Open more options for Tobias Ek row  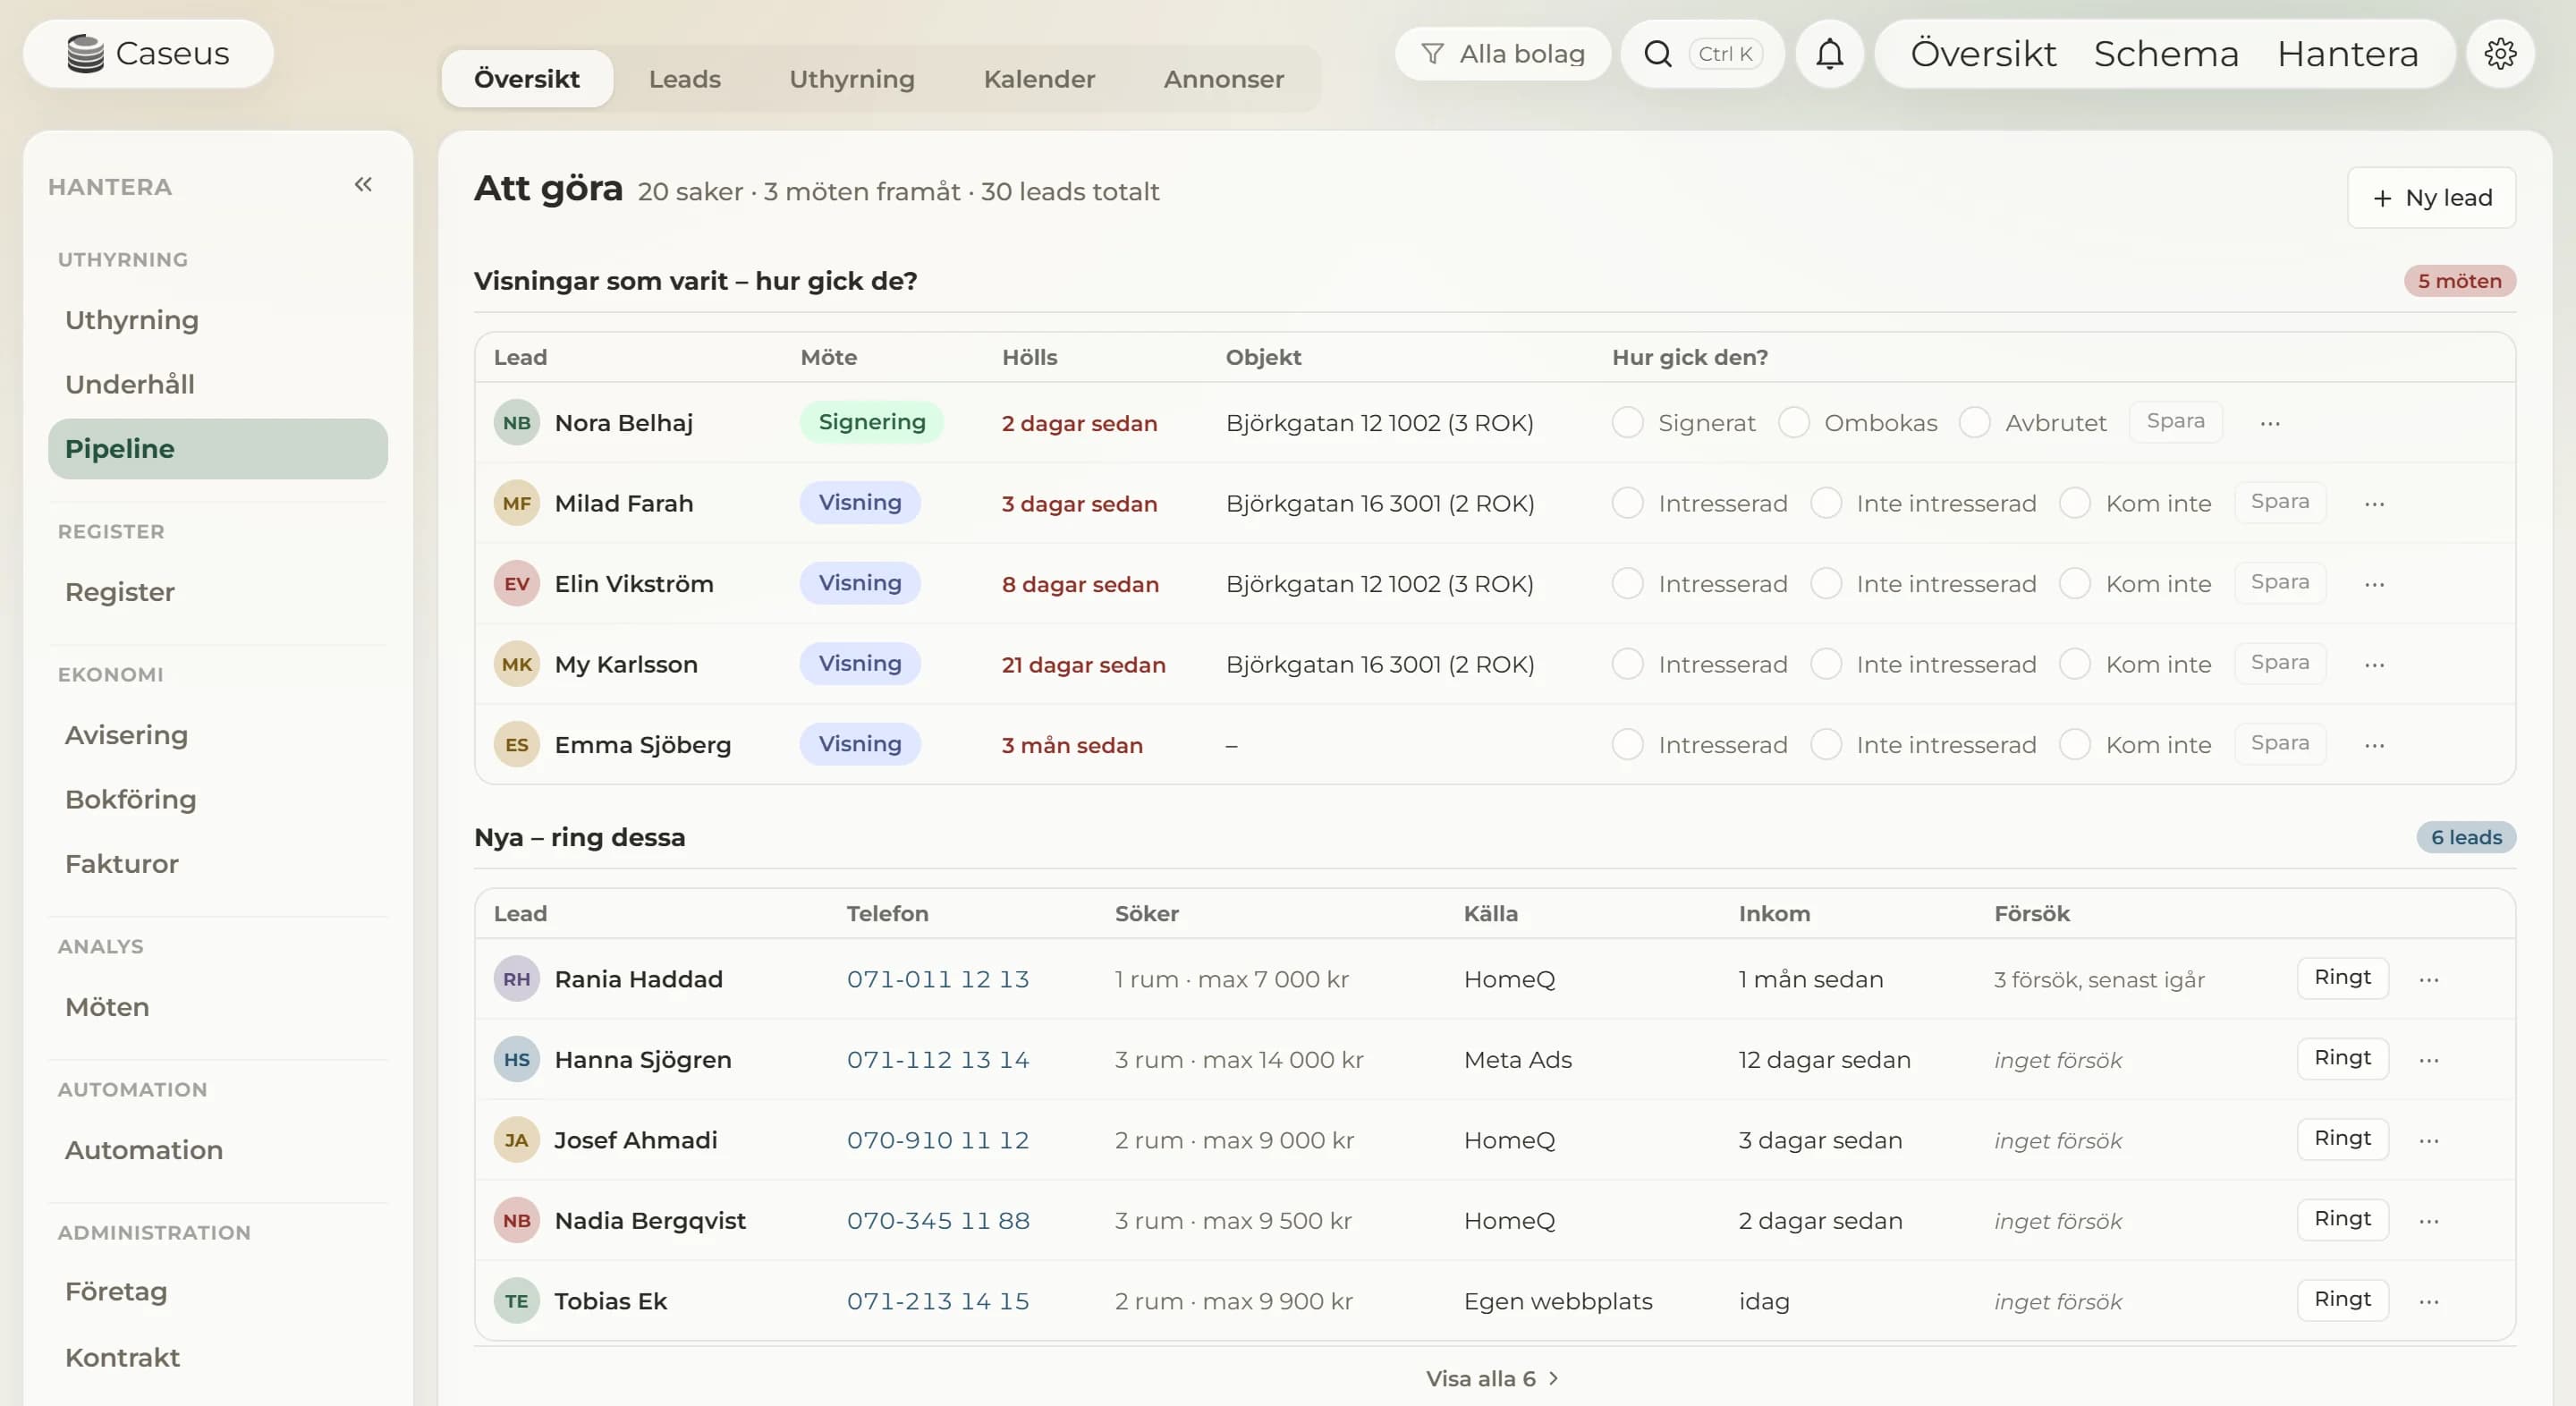click(x=2428, y=1302)
